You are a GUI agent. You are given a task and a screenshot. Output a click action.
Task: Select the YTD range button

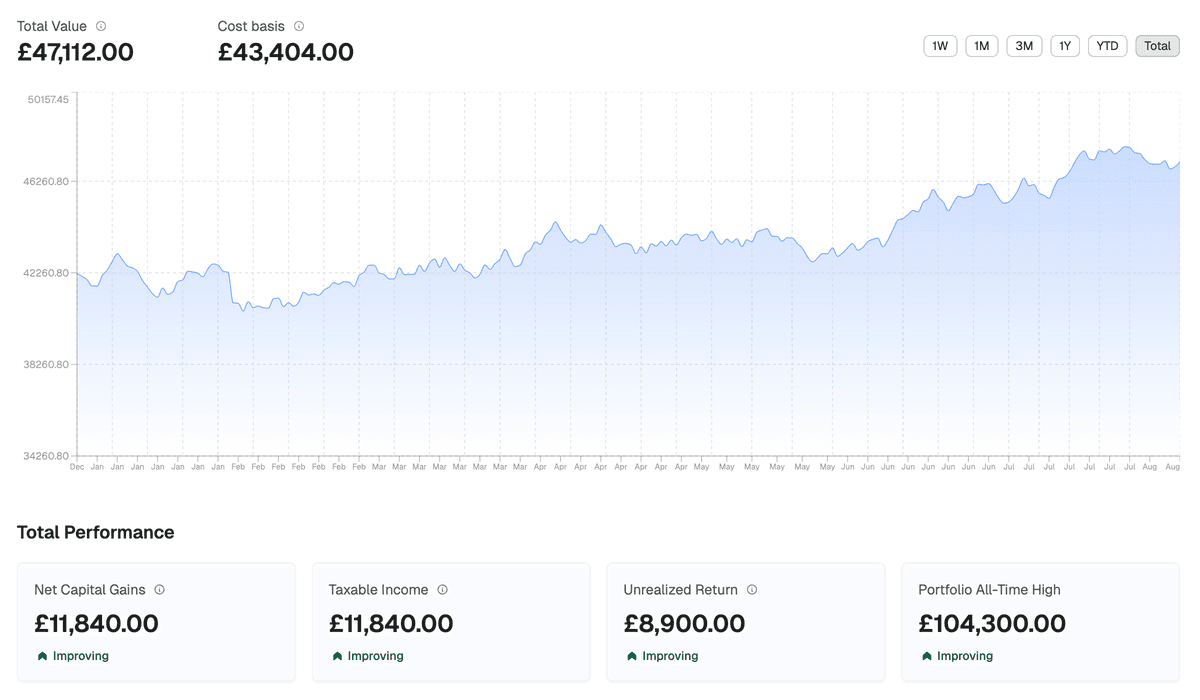coord(1107,46)
